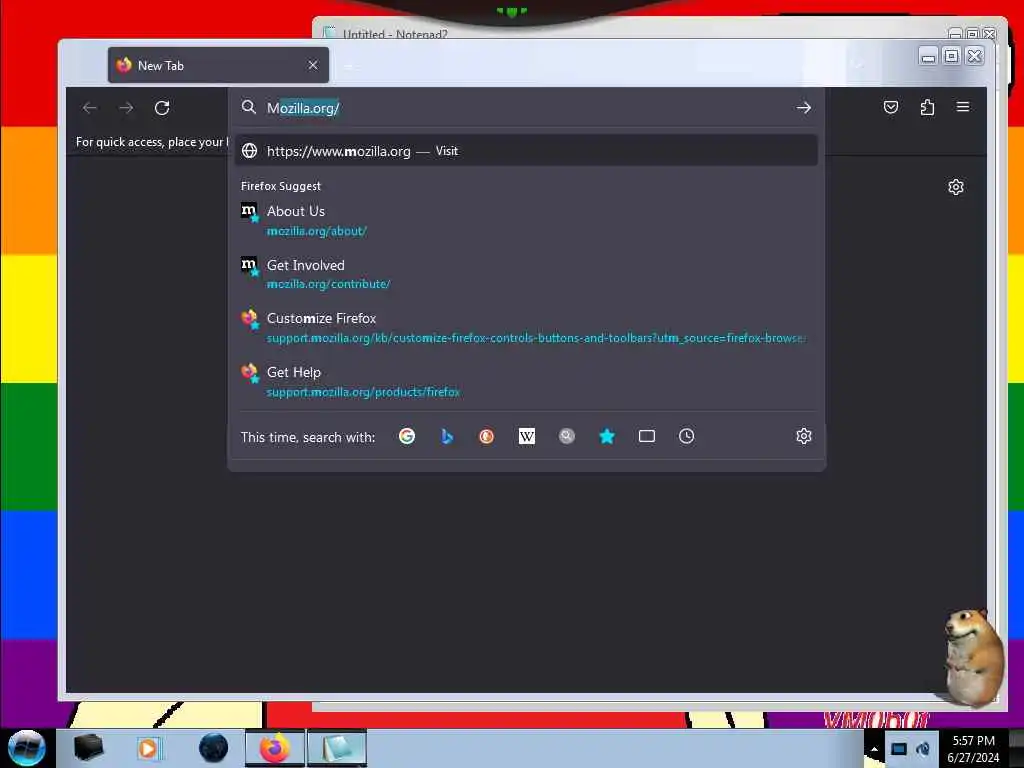Click the system tray network monitor icon
1024x768 pixels.
pos(899,749)
